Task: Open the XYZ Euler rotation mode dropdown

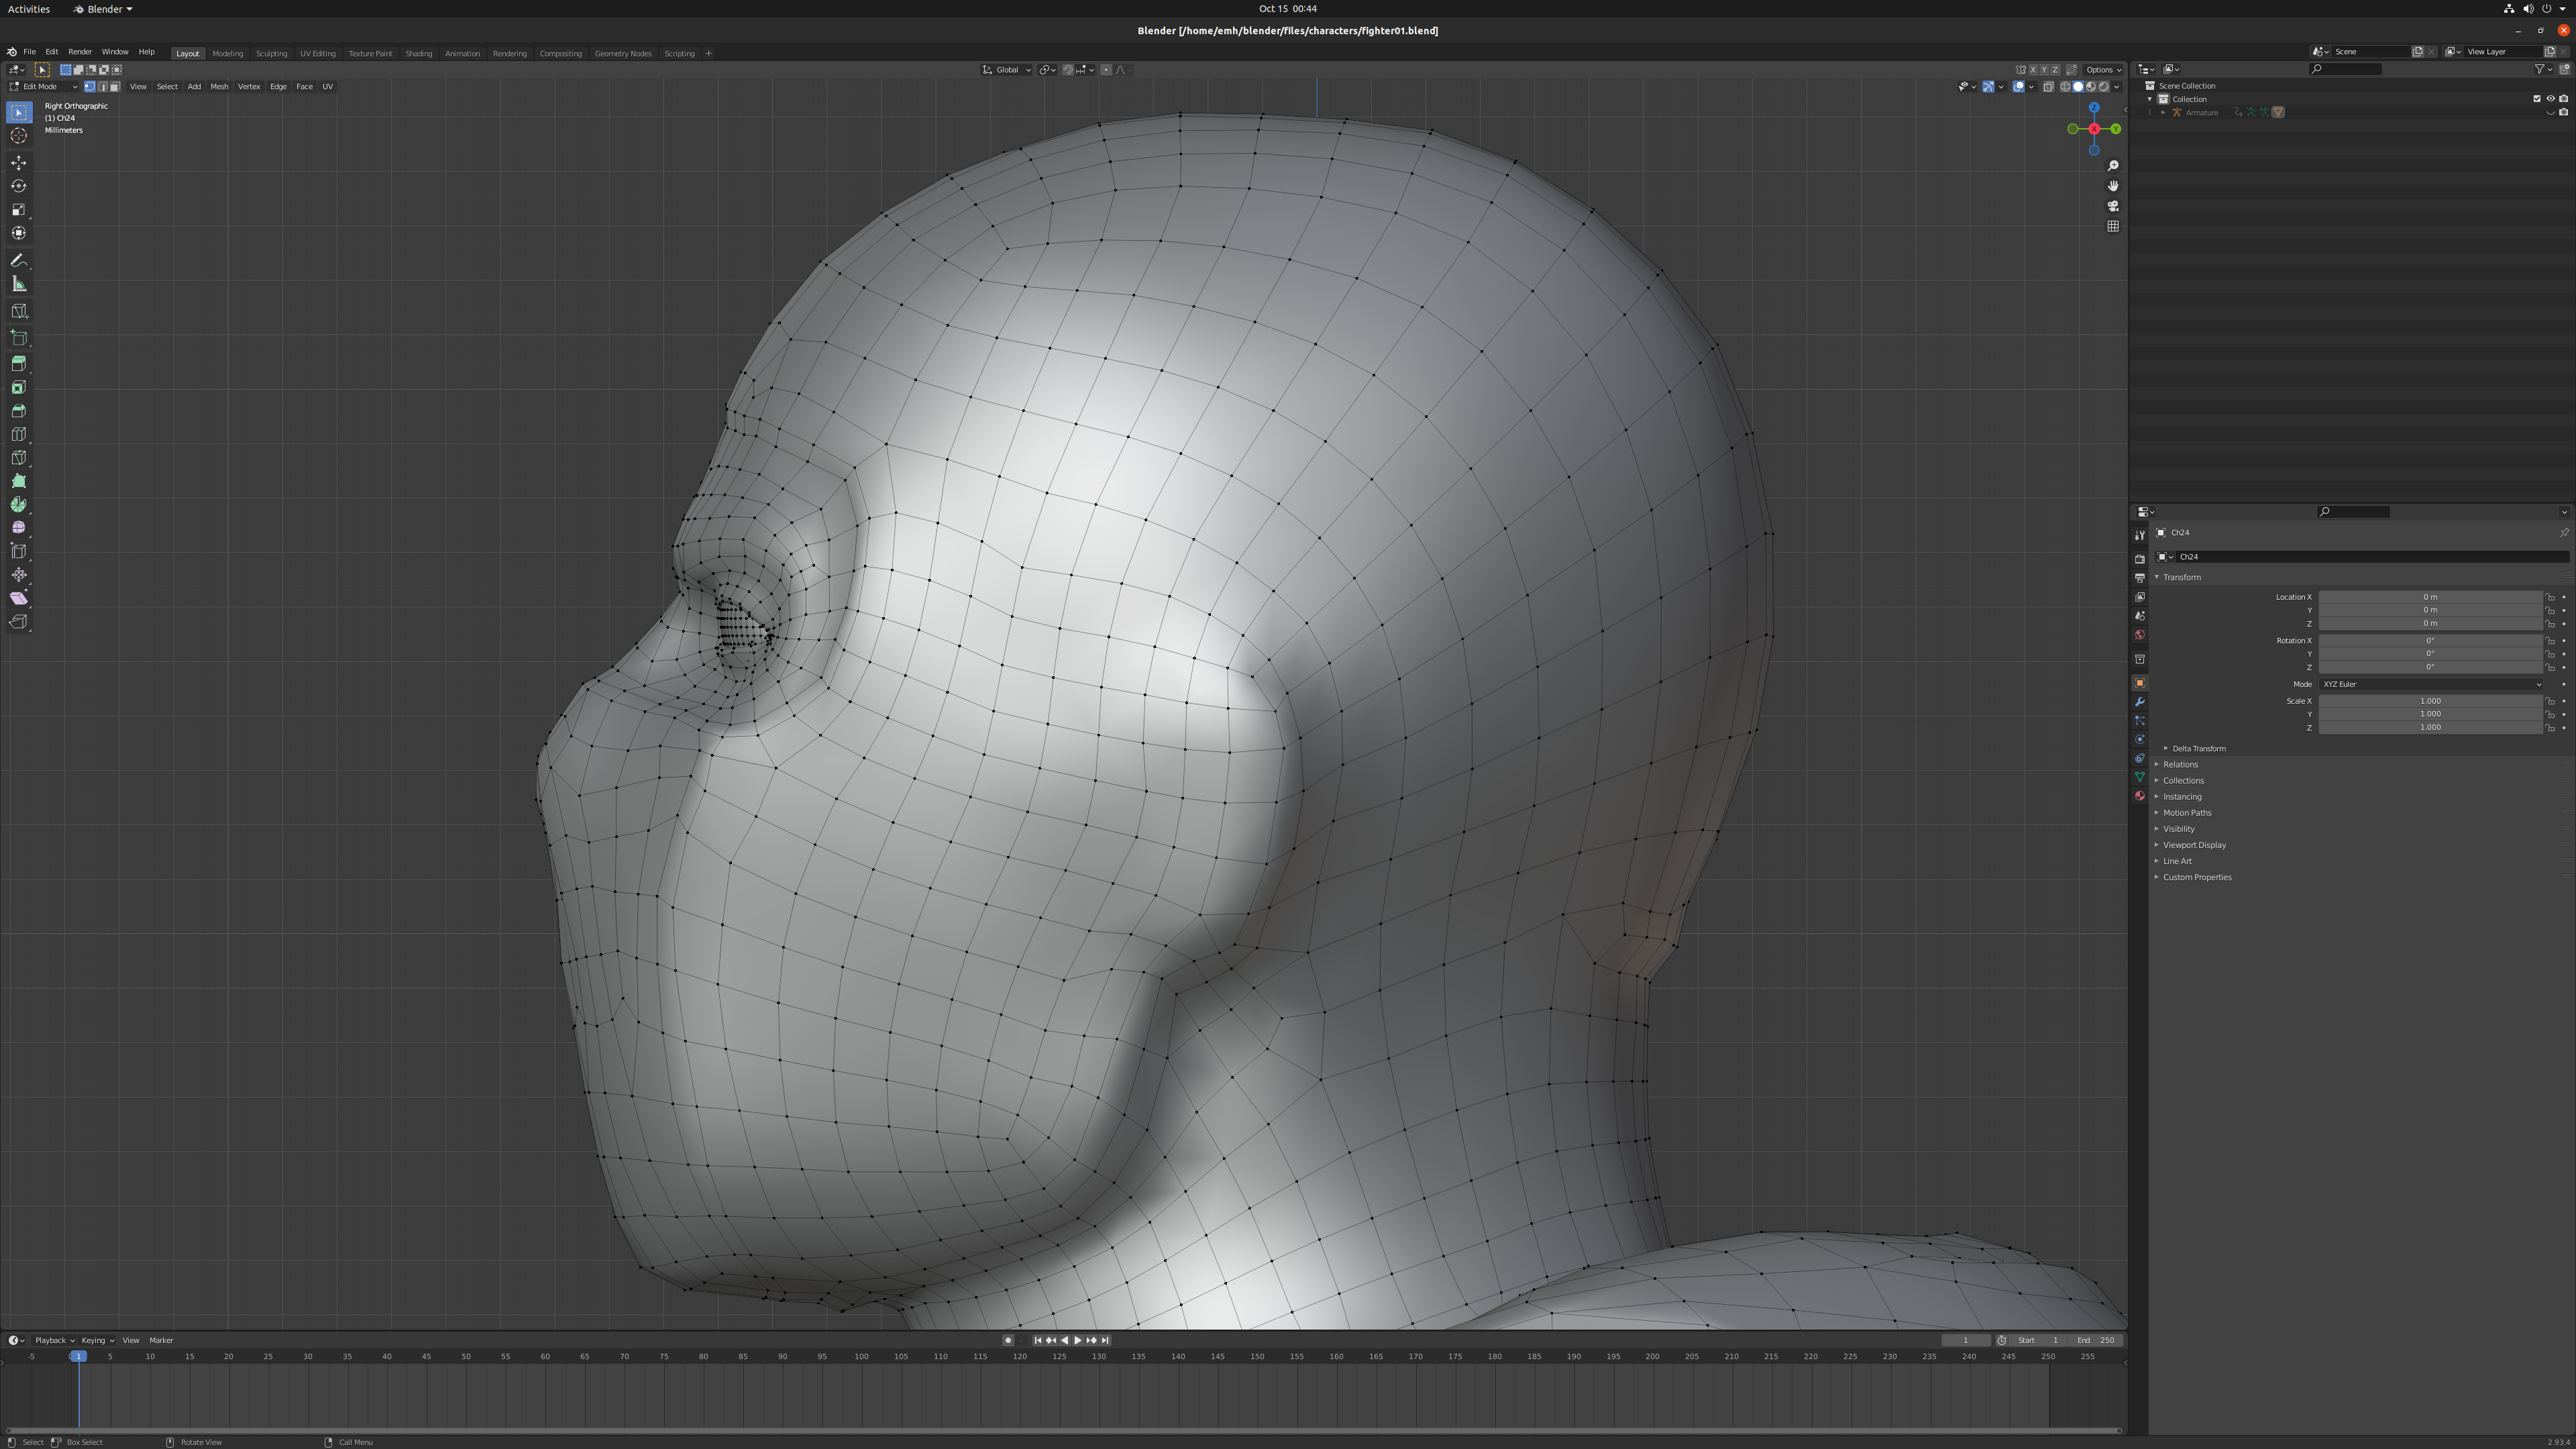Action: (2431, 684)
